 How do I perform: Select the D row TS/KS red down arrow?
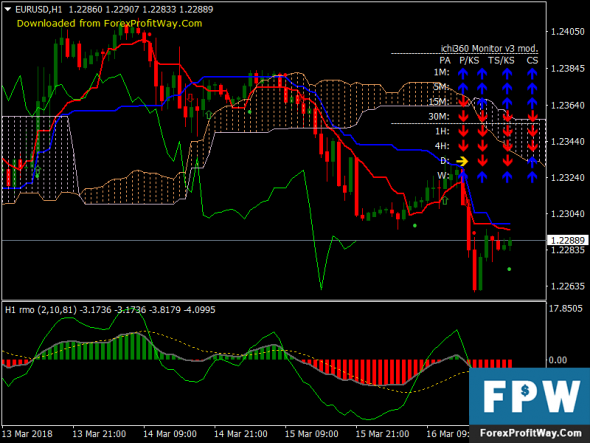pyautogui.click(x=507, y=161)
